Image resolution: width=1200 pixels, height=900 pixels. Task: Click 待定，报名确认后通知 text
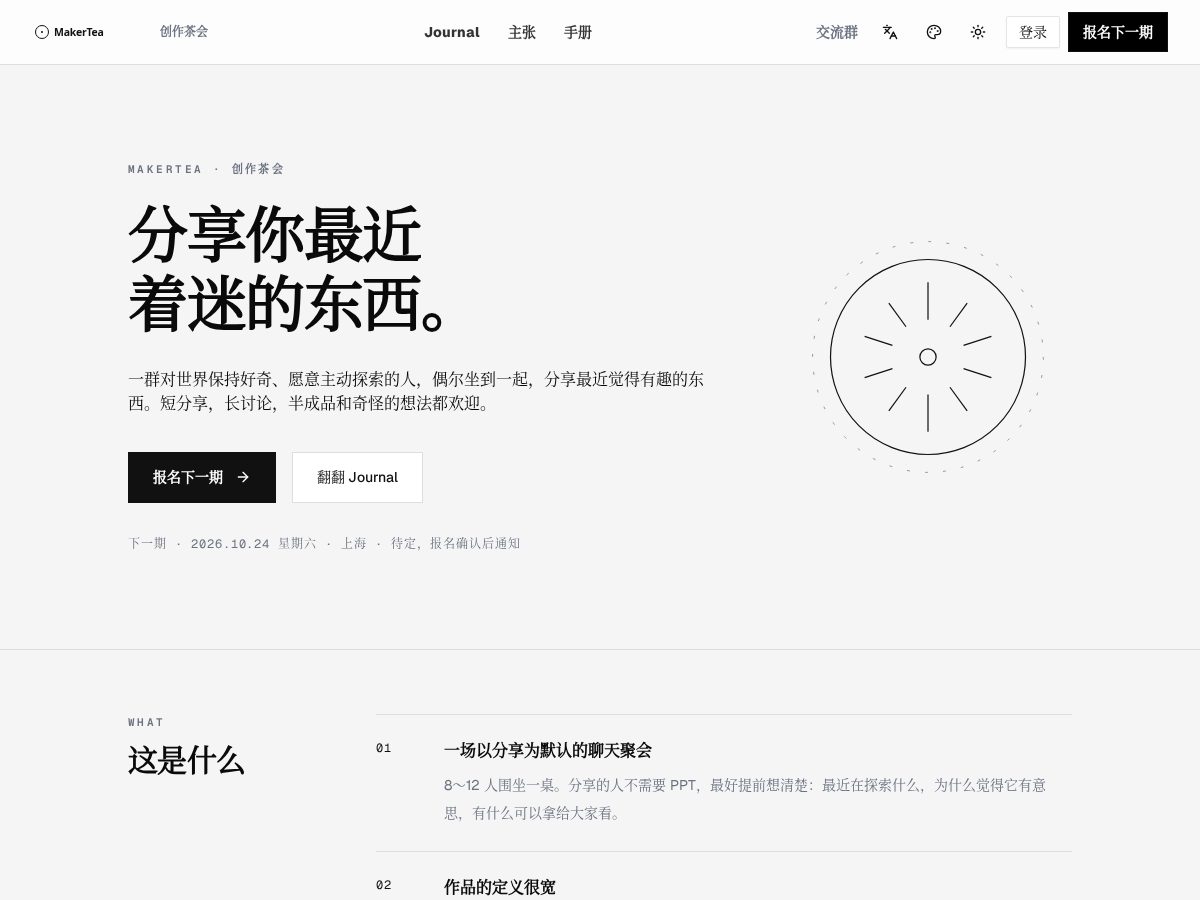(x=455, y=543)
